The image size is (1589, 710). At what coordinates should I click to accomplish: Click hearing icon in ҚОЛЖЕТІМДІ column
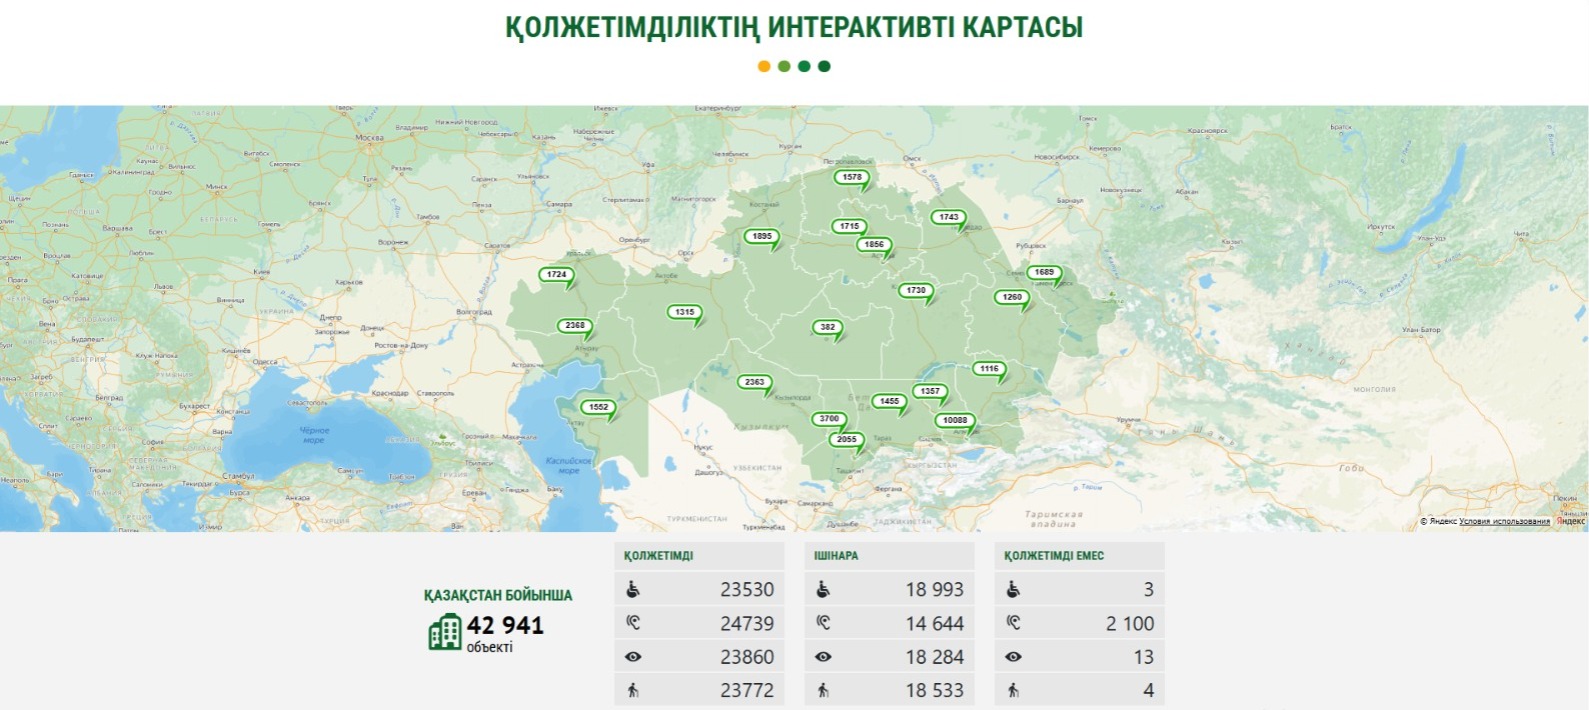point(633,623)
